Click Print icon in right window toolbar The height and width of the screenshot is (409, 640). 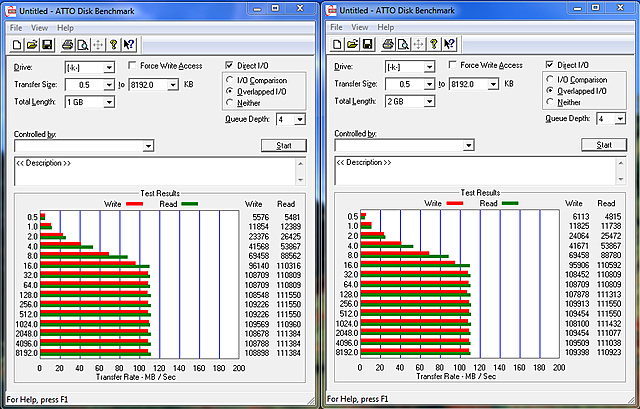click(388, 44)
